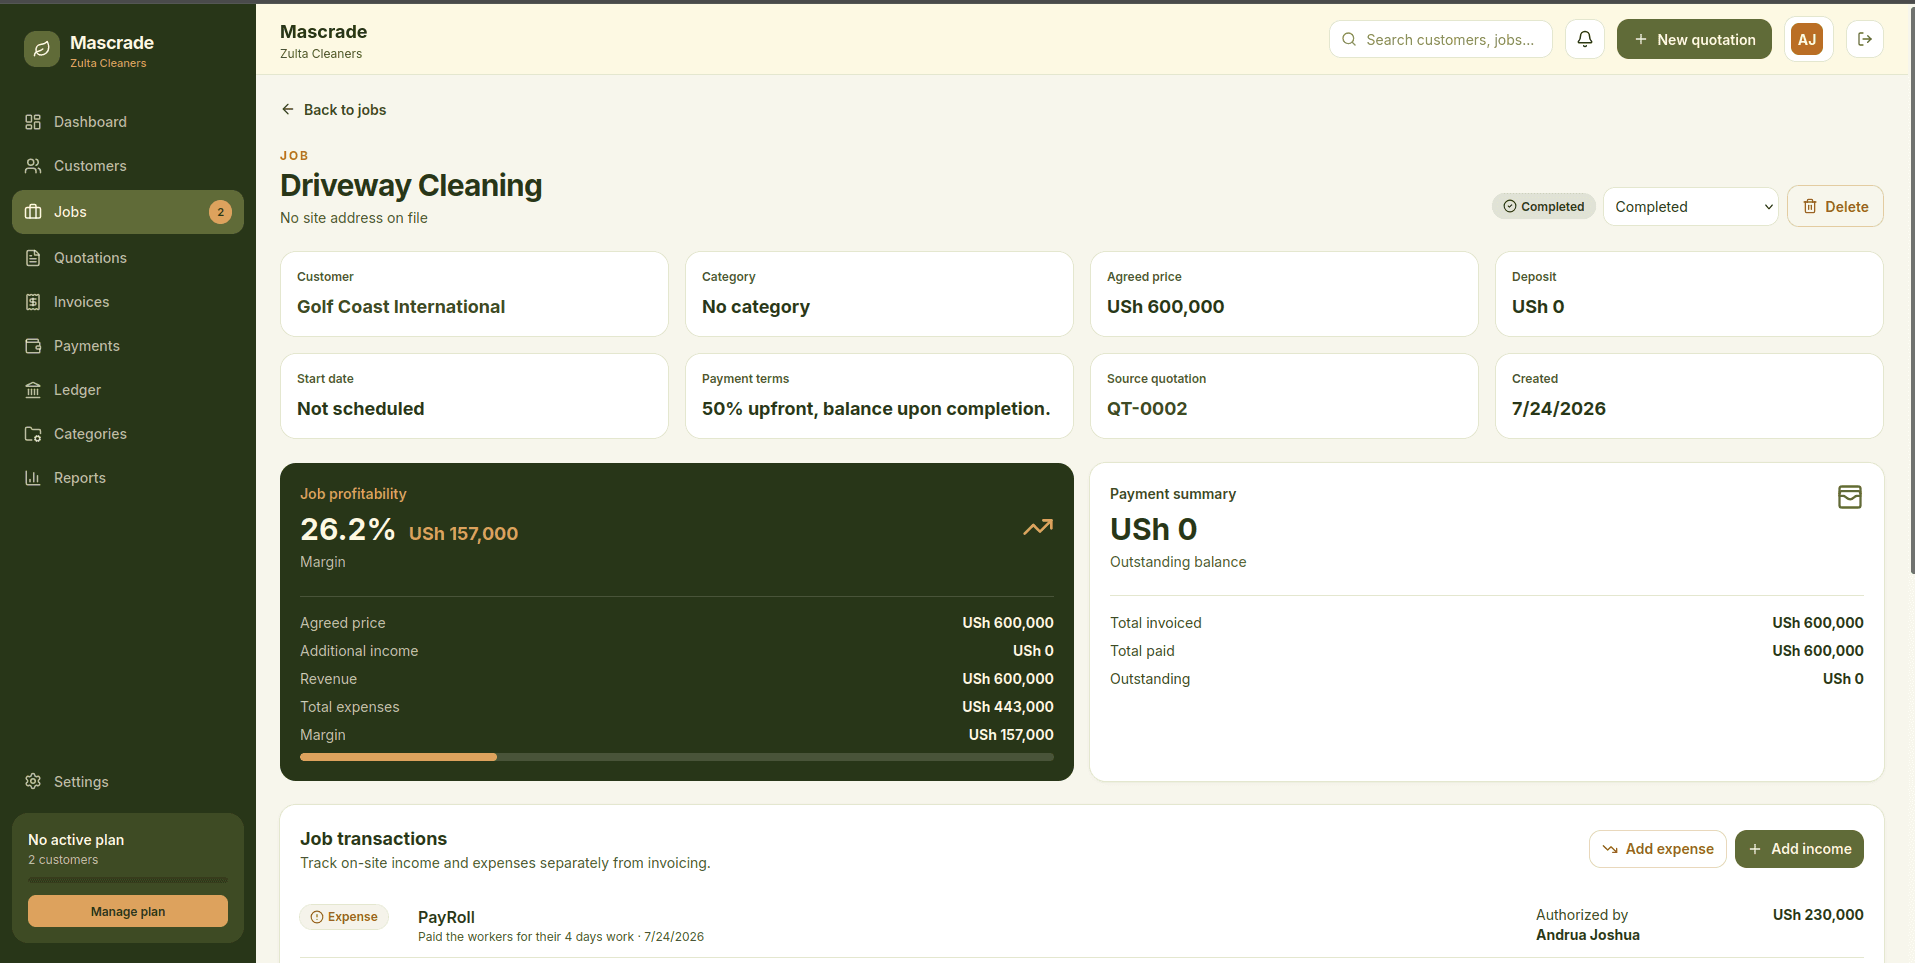
Task: Click the Reports bar chart icon
Action: pos(33,478)
